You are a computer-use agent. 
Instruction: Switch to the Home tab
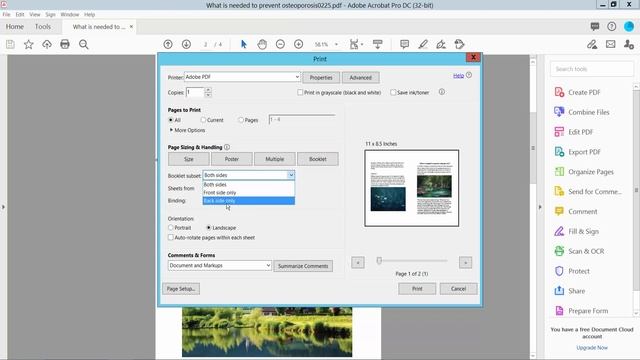pyautogui.click(x=15, y=27)
